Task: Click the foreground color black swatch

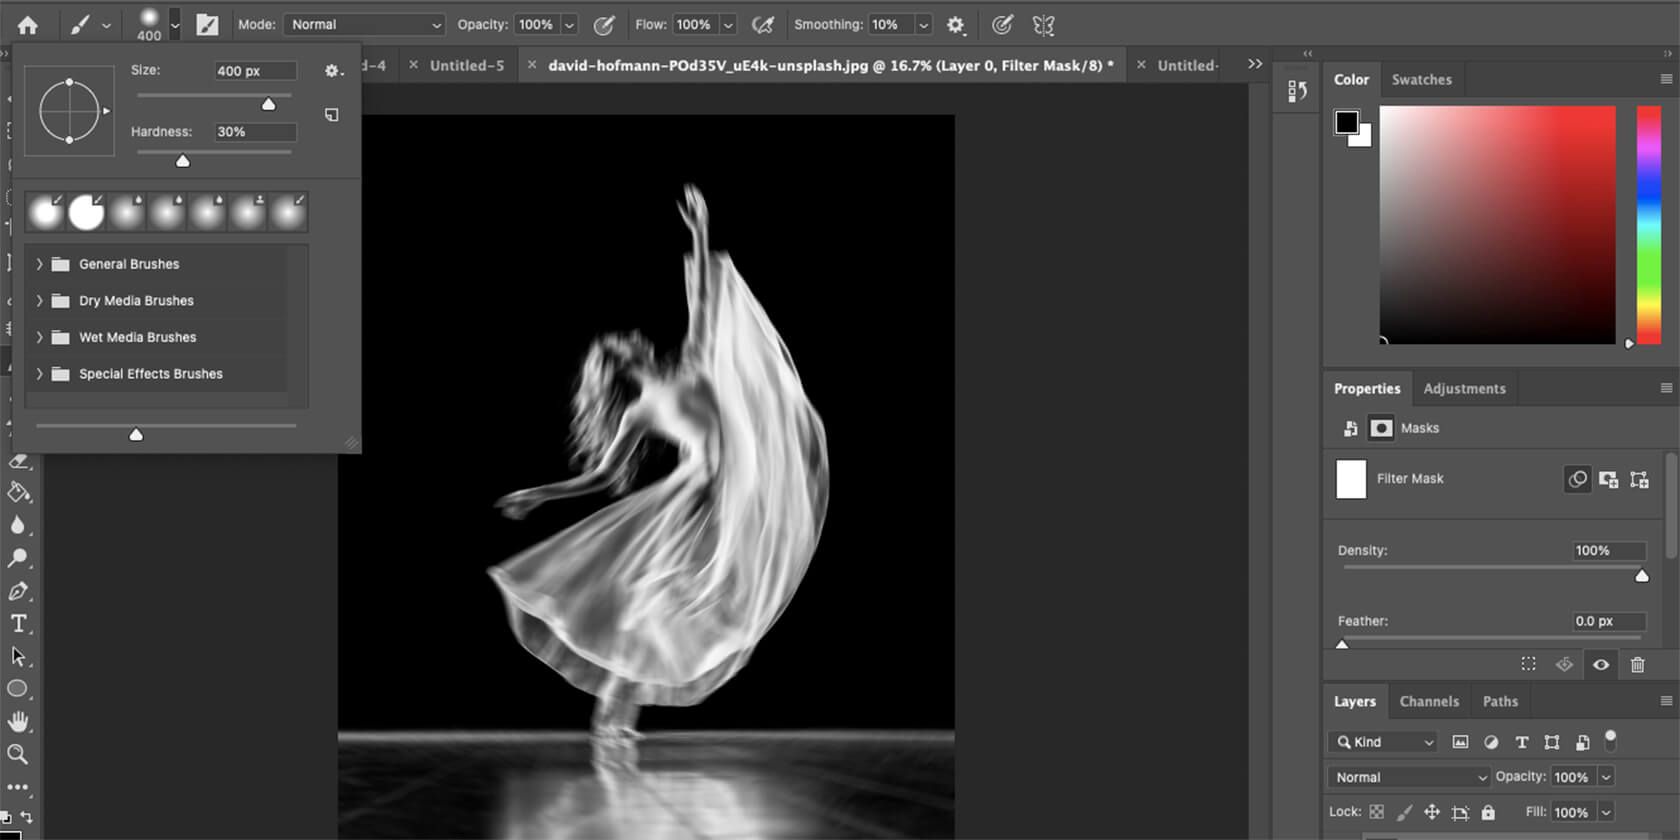Action: [x=1346, y=122]
